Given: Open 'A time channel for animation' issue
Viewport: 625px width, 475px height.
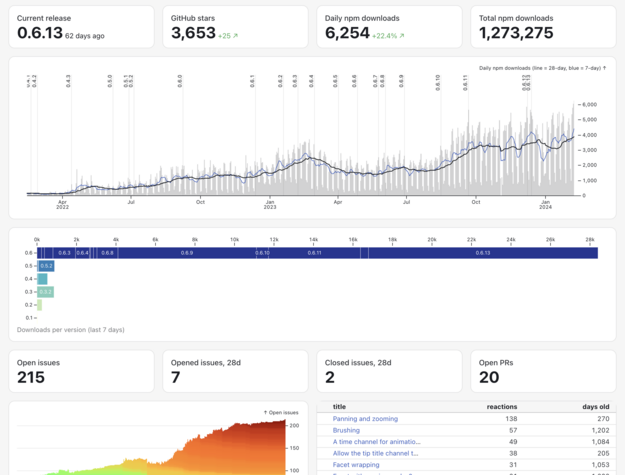Looking at the screenshot, I should point(375,441).
